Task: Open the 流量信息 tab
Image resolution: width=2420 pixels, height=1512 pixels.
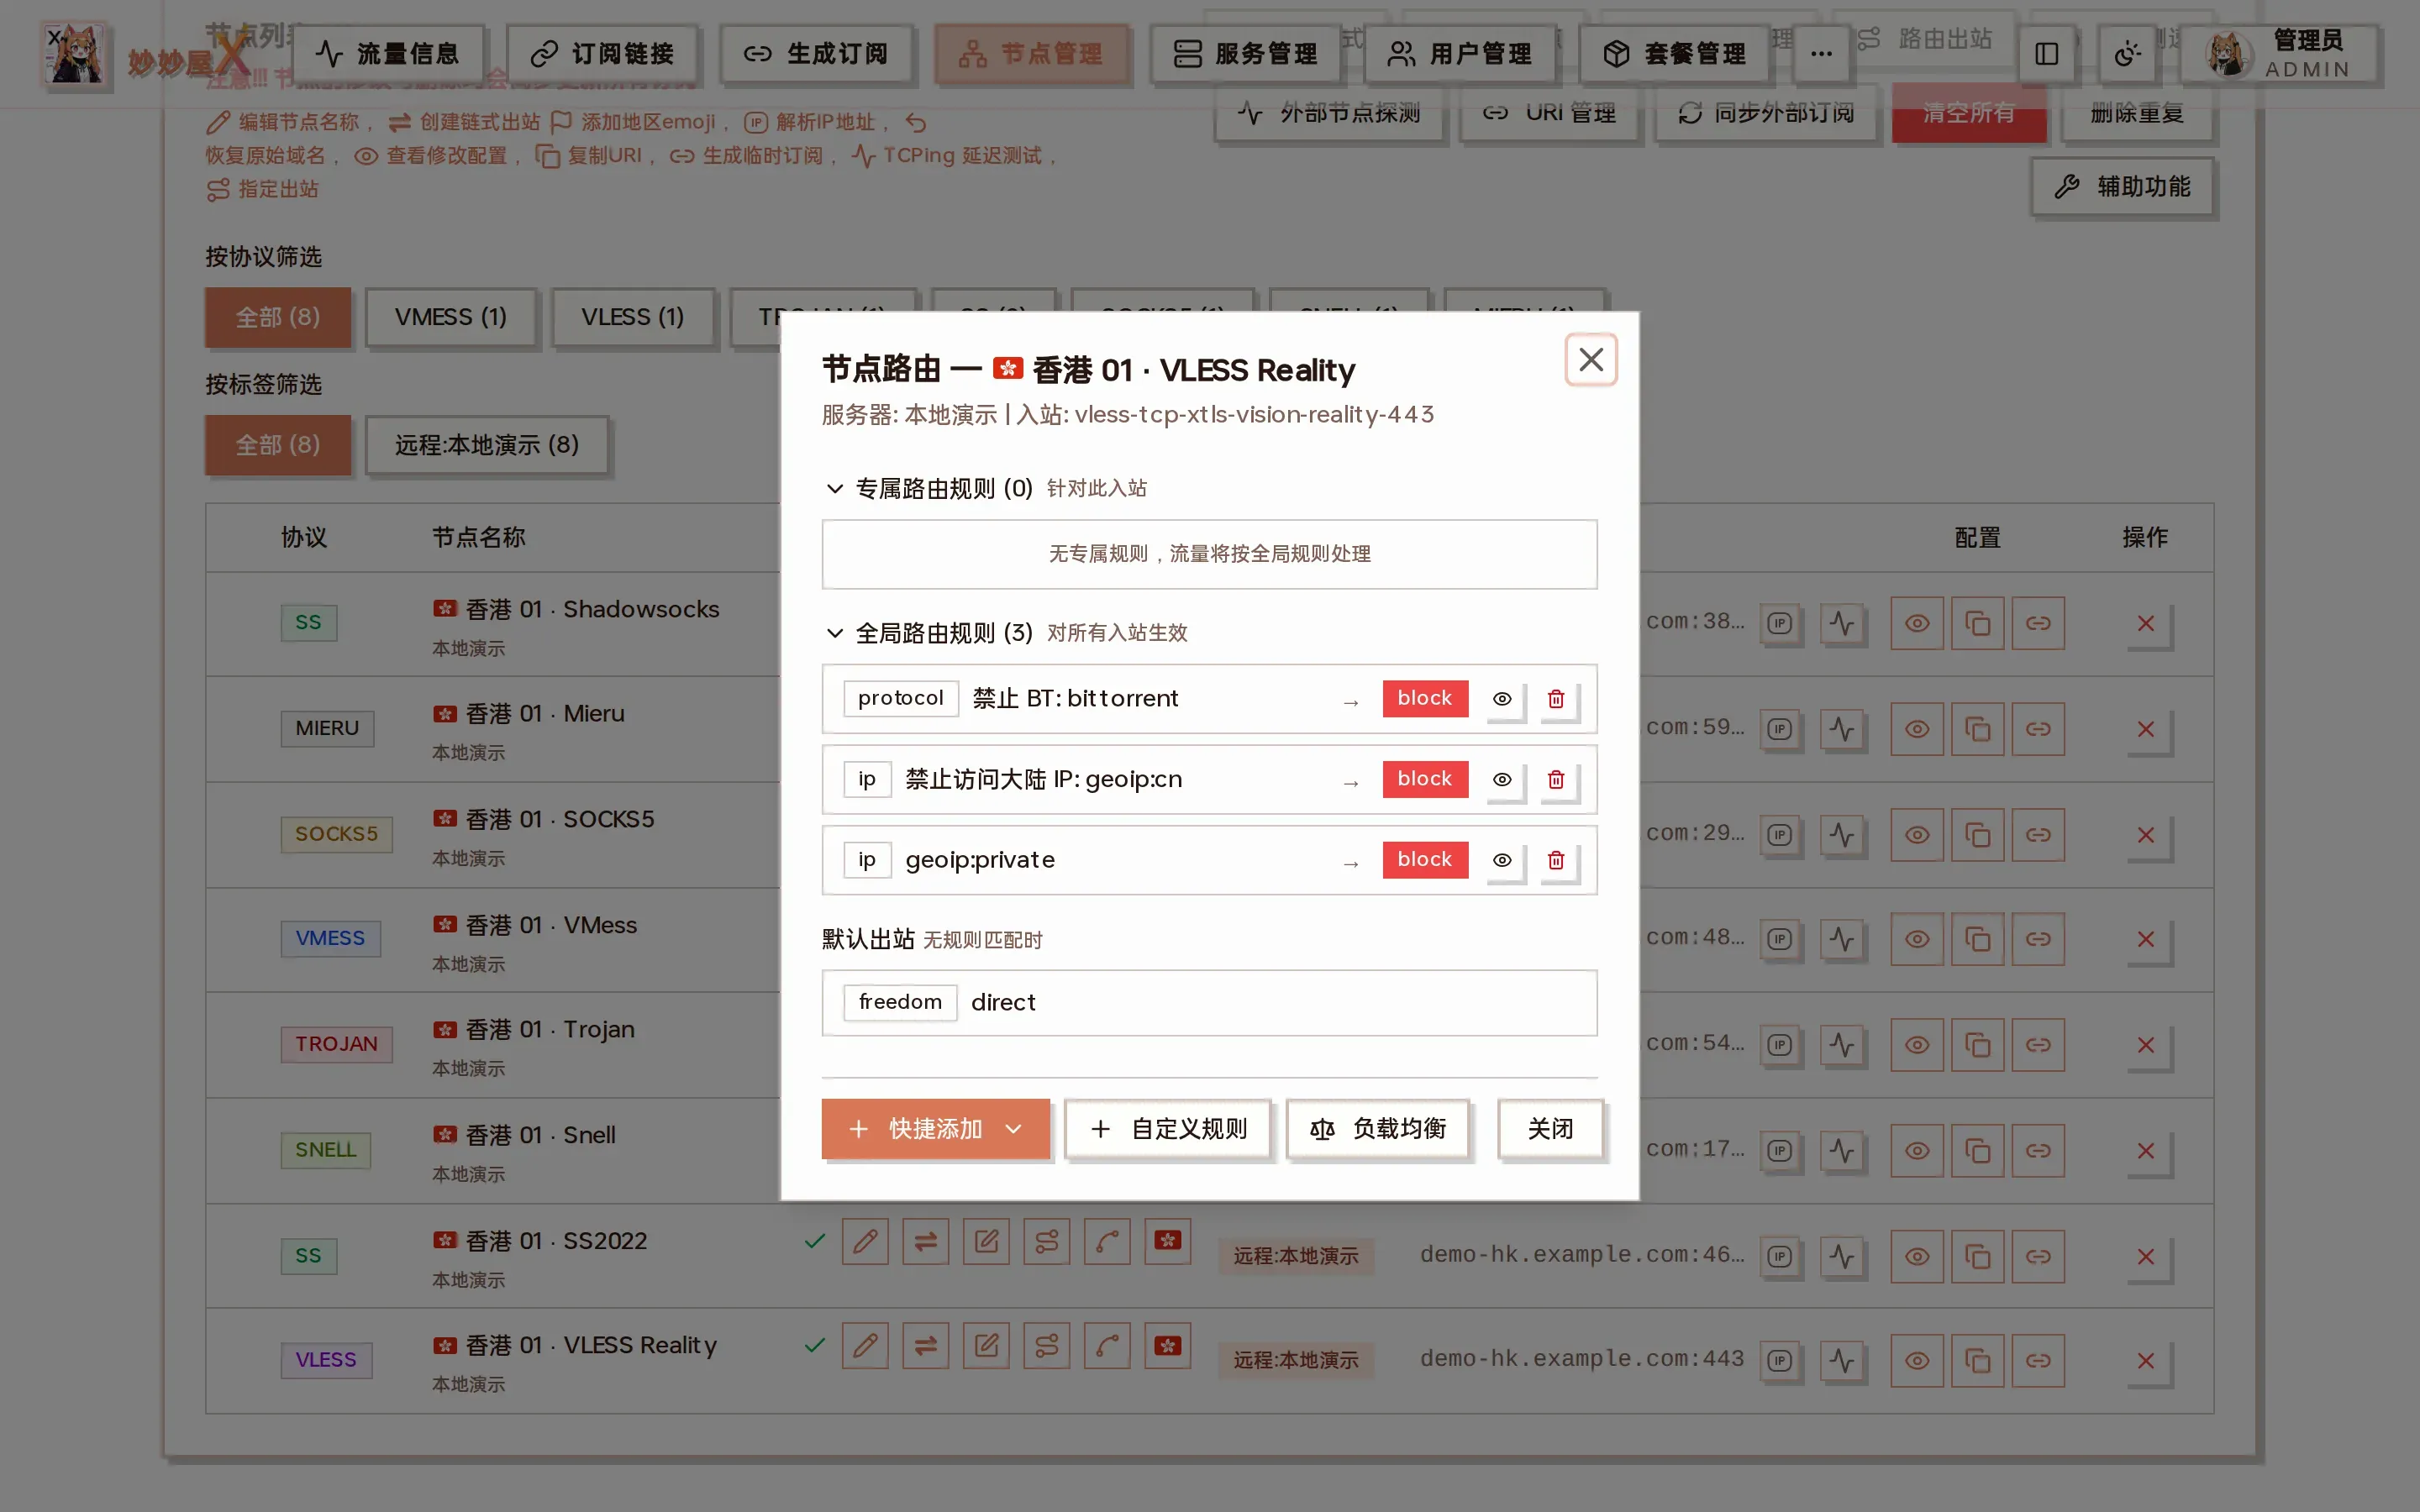Action: [387, 54]
